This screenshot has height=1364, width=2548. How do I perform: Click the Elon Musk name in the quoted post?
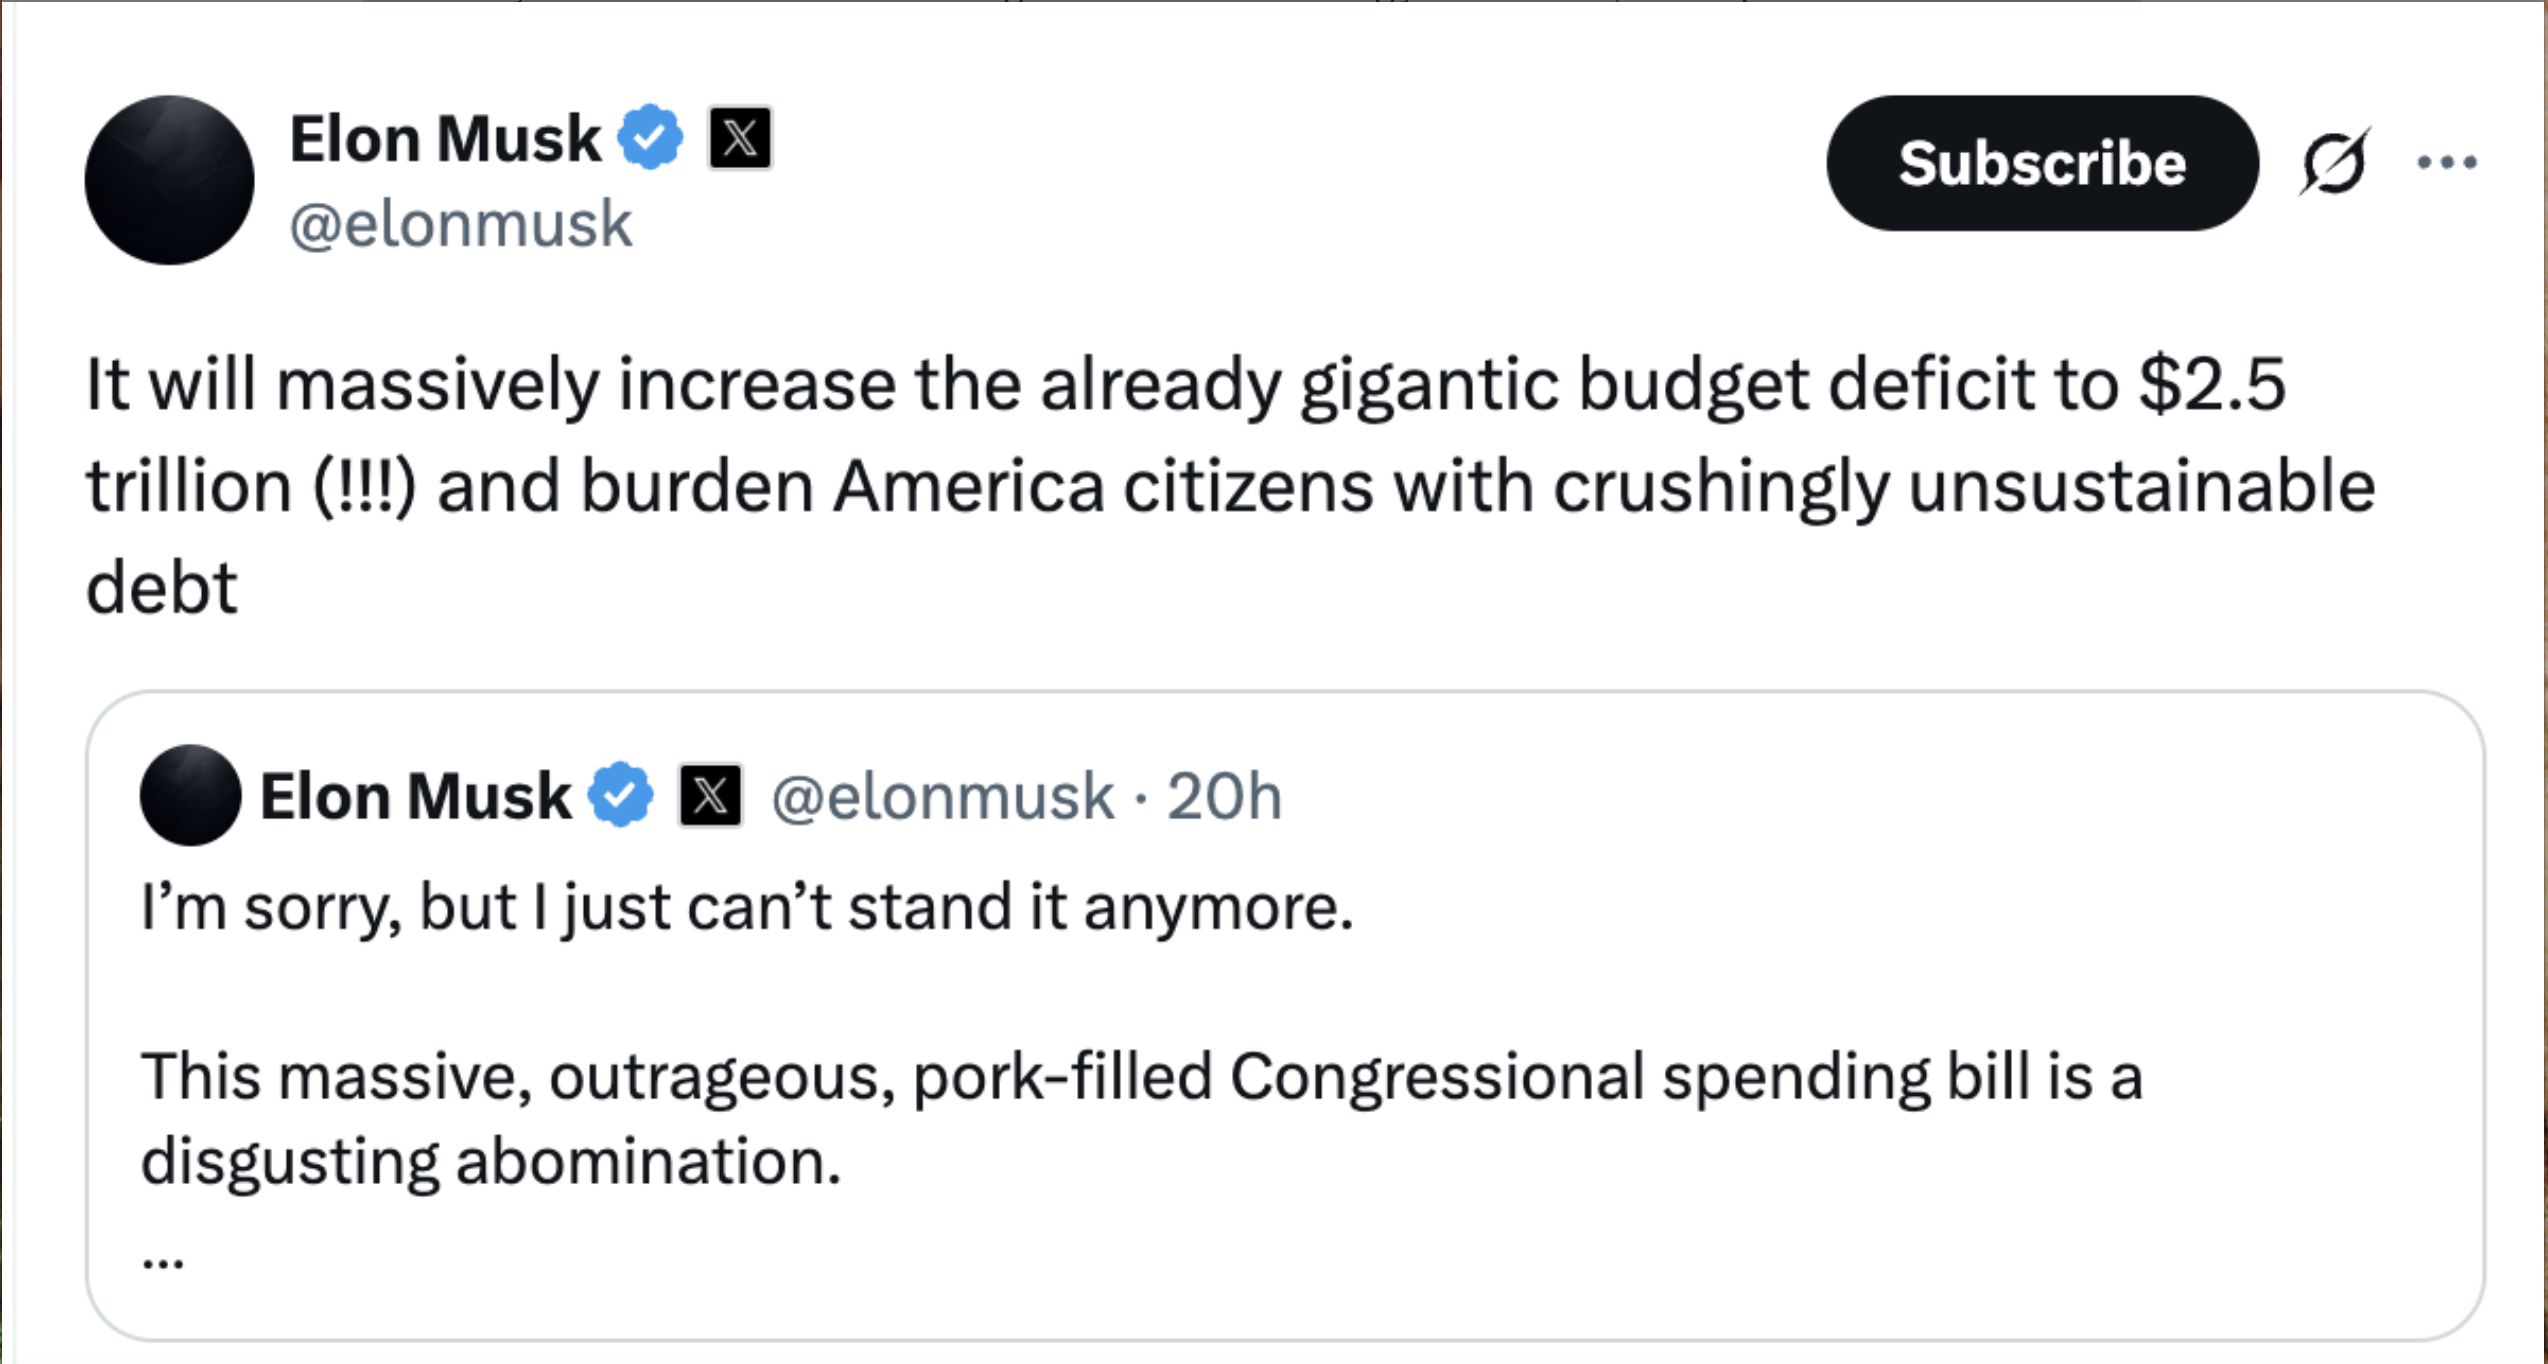[415, 796]
